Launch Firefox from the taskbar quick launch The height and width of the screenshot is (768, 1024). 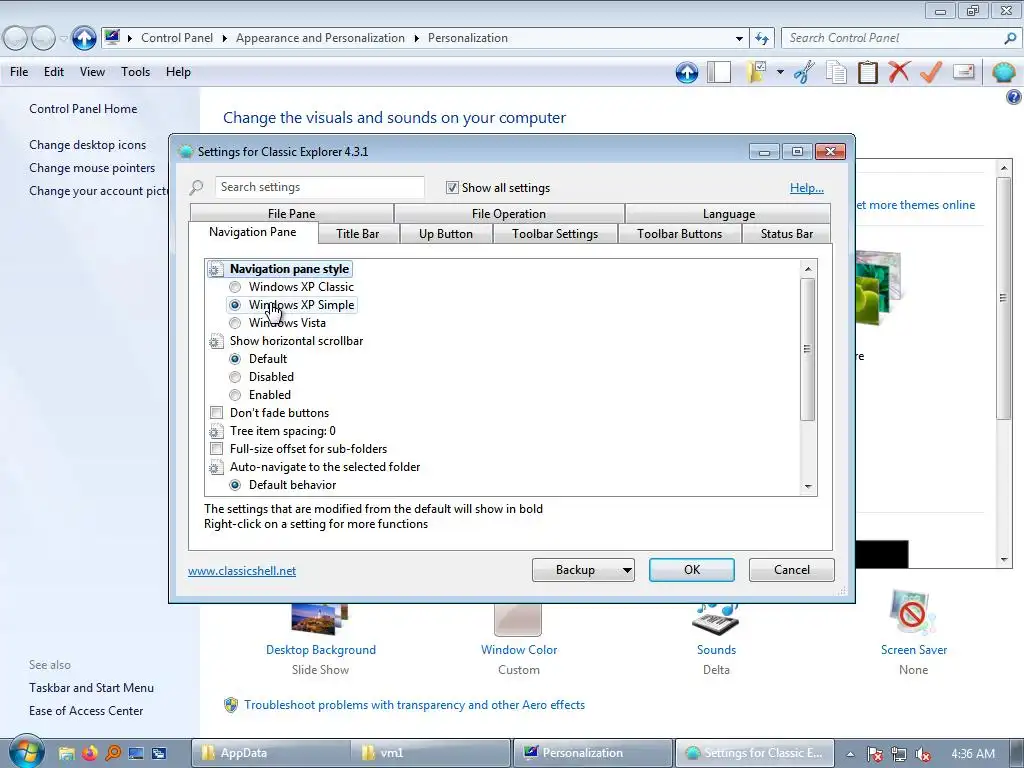pos(89,753)
